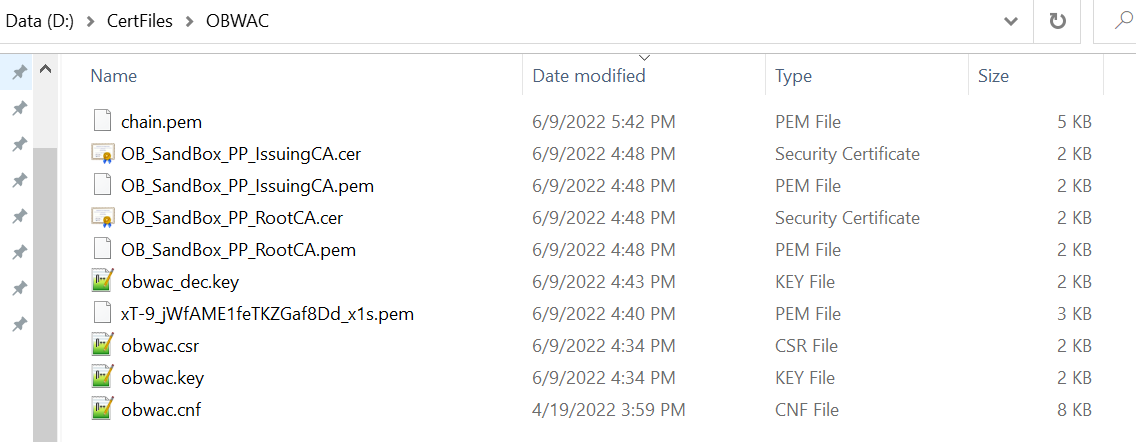Select the OB_SandBox_PP_RootCA.cer certificate icon
This screenshot has width=1136, height=442.
[x=101, y=218]
